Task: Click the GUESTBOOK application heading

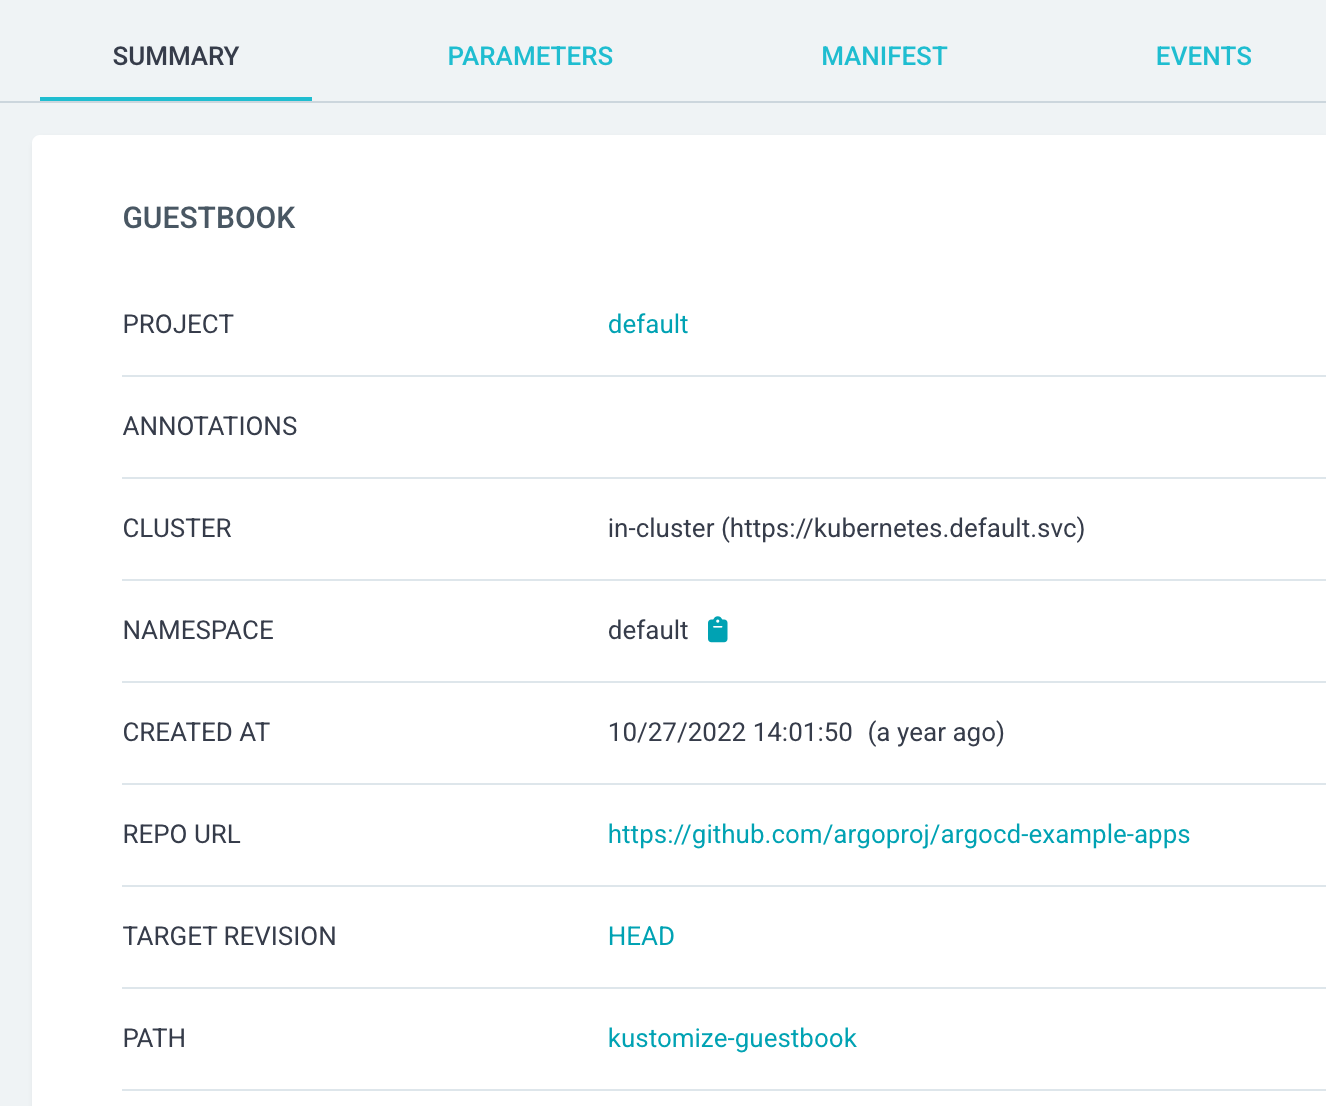Action: (209, 218)
